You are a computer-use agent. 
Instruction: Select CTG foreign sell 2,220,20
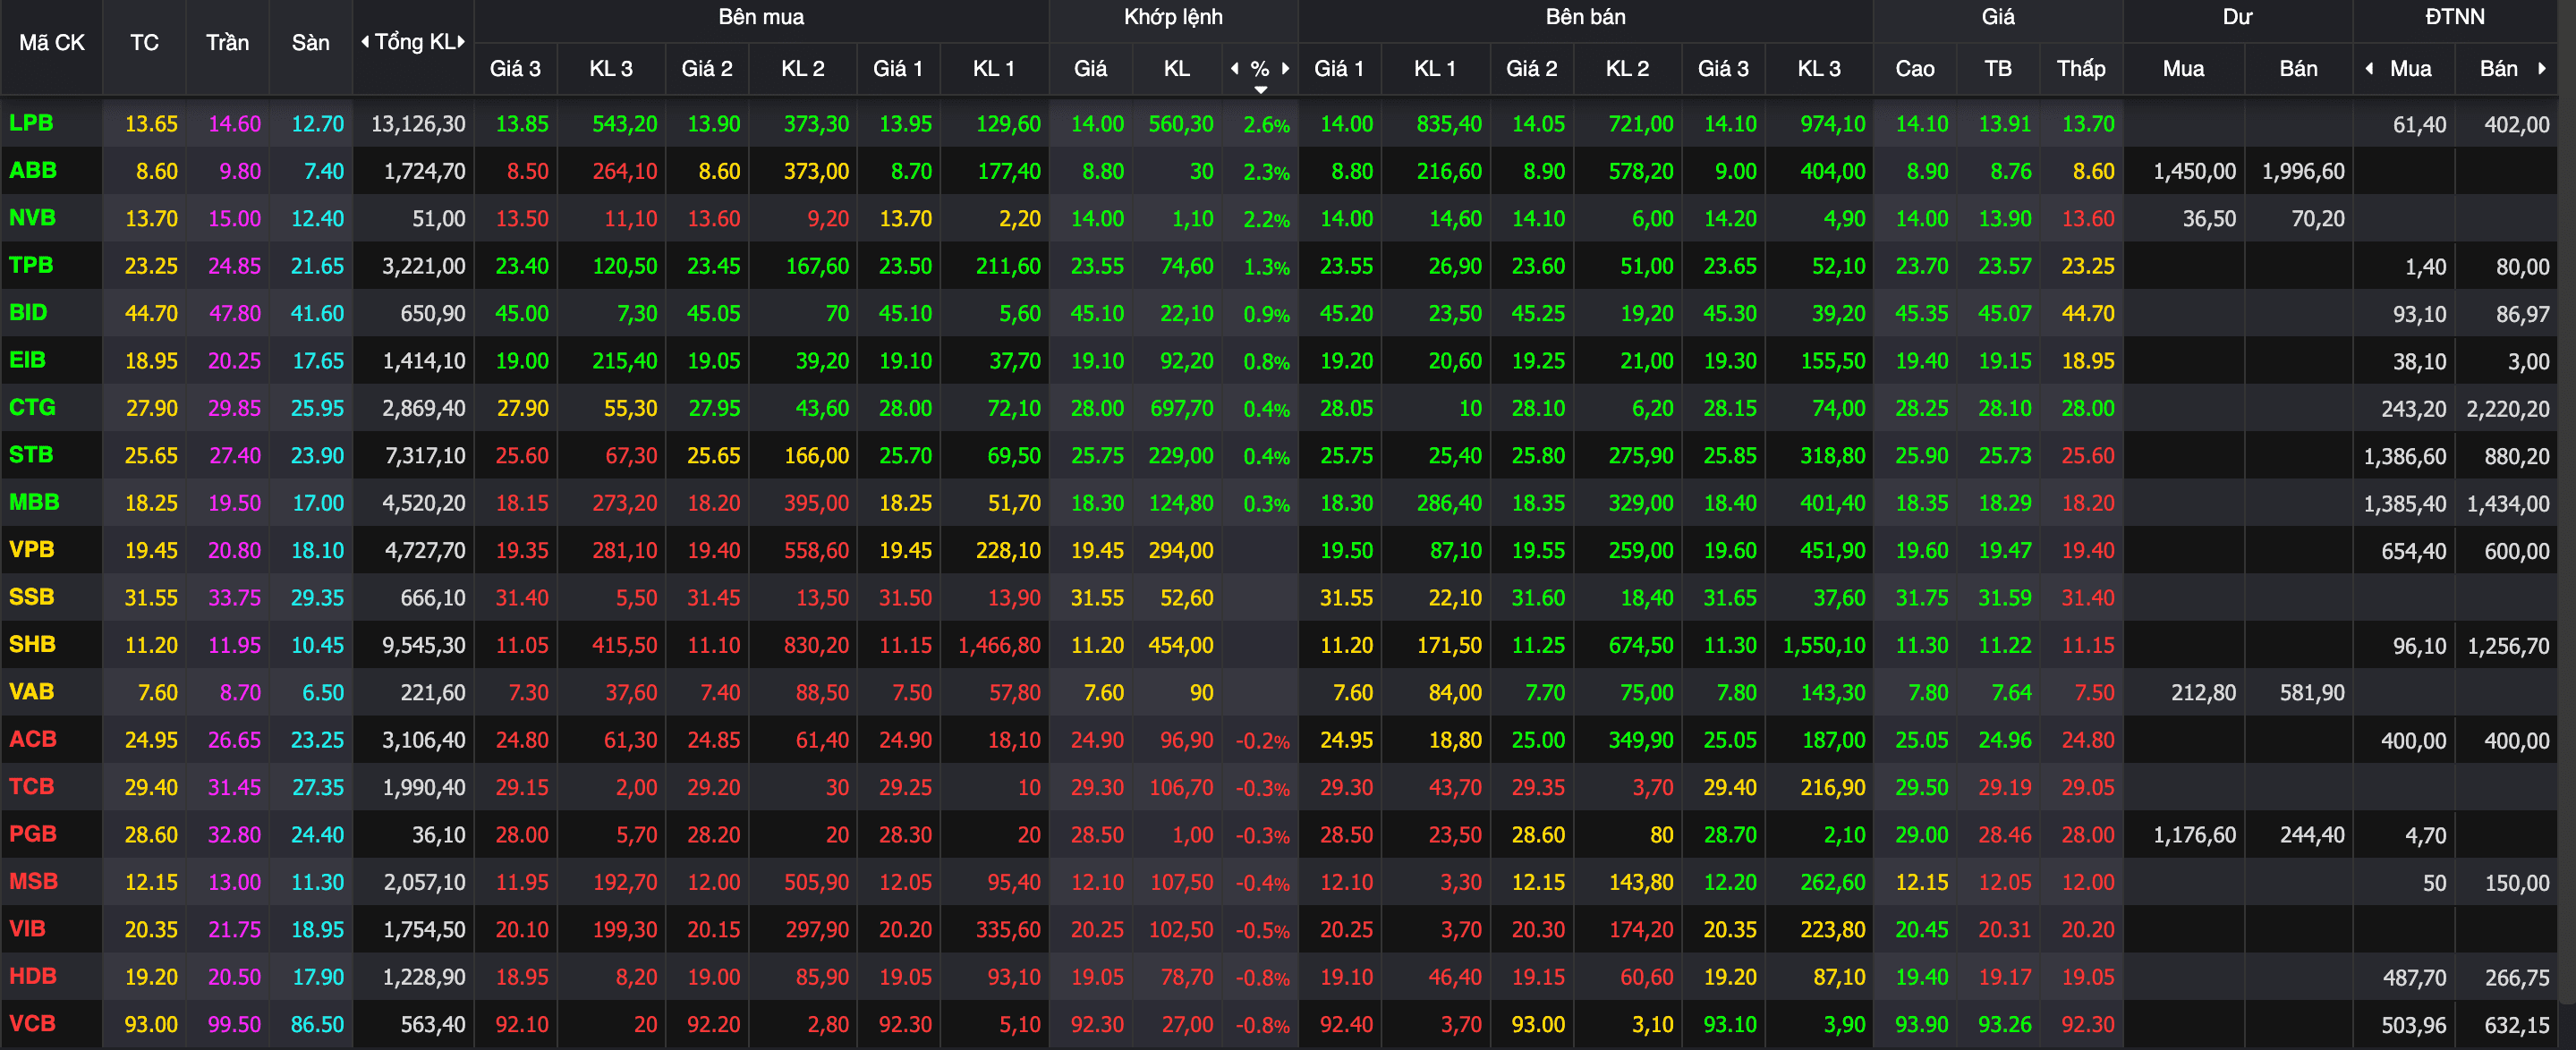[2507, 409]
